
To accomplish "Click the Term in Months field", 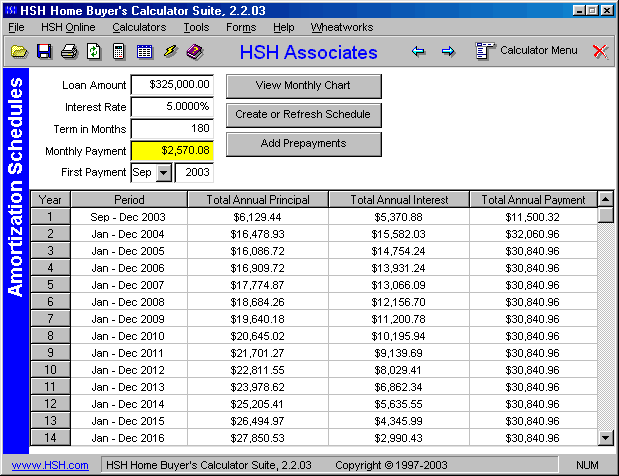I will (172, 129).
